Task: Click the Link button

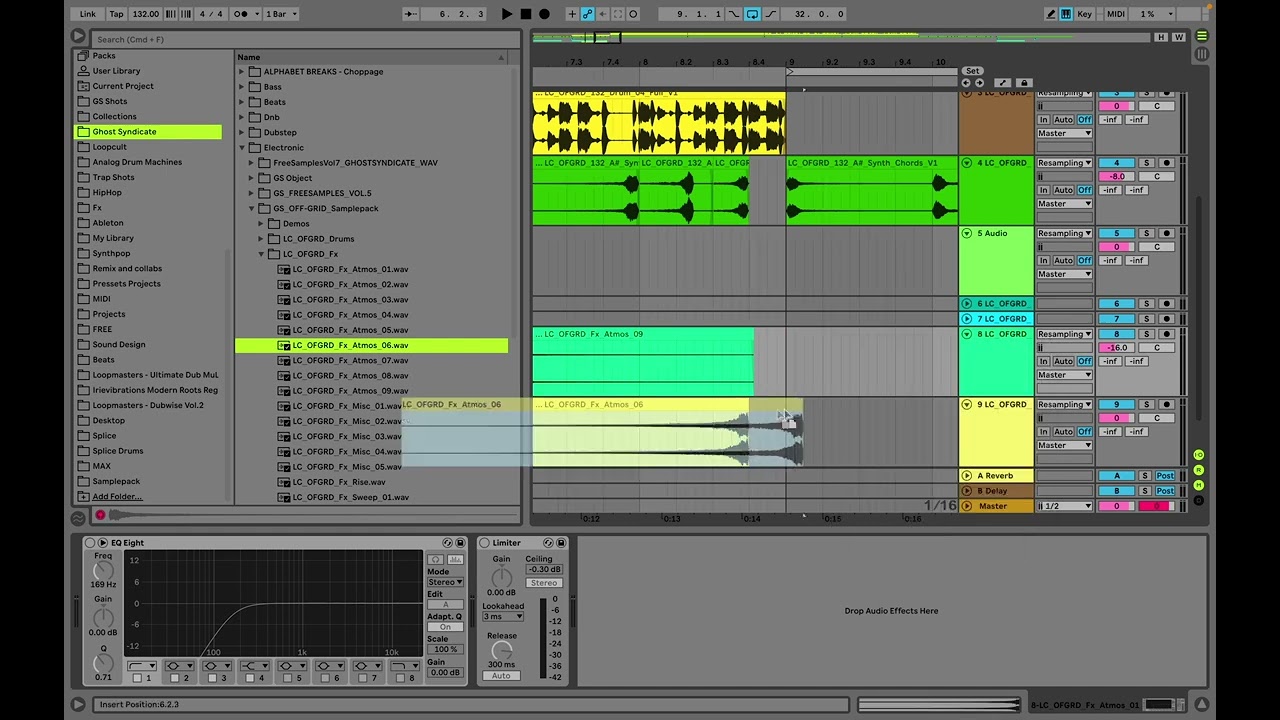Action: [88, 14]
